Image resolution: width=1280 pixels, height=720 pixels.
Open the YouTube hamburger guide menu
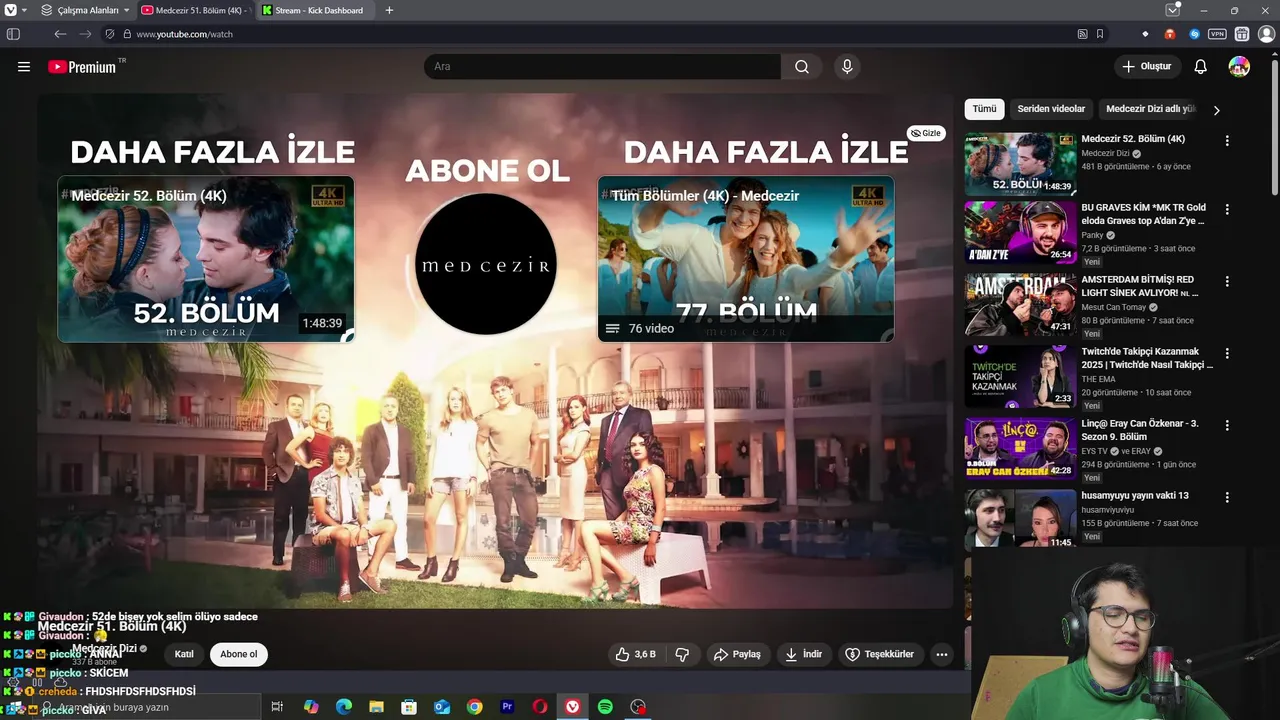click(24, 67)
